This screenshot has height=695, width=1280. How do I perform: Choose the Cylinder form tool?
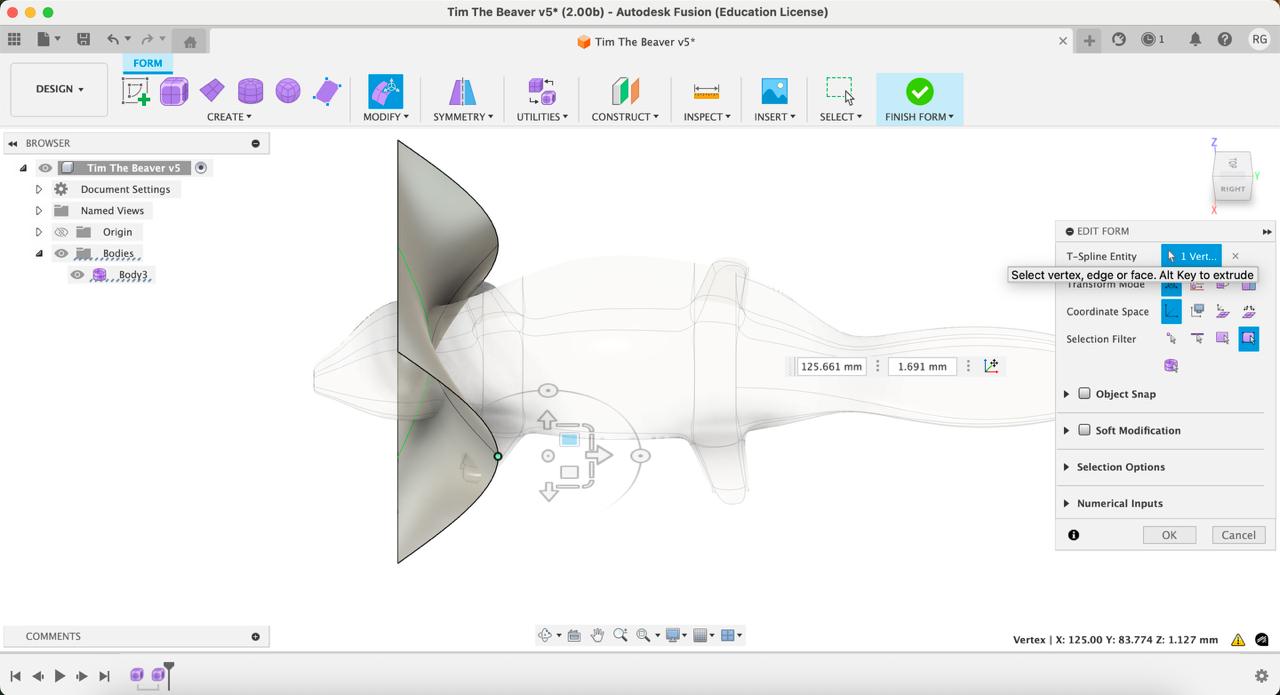tap(250, 91)
